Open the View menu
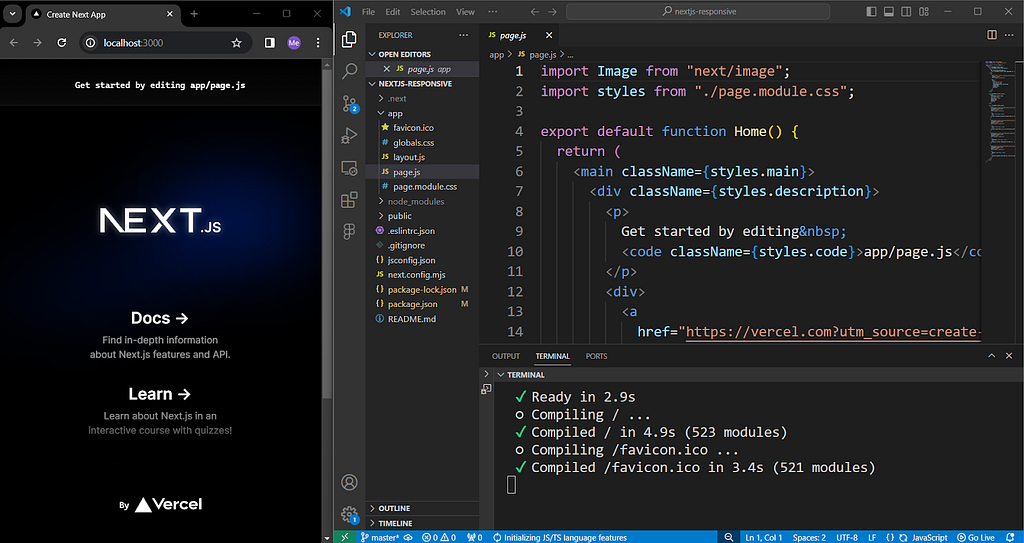Viewport: 1024px width, 543px height. click(465, 12)
